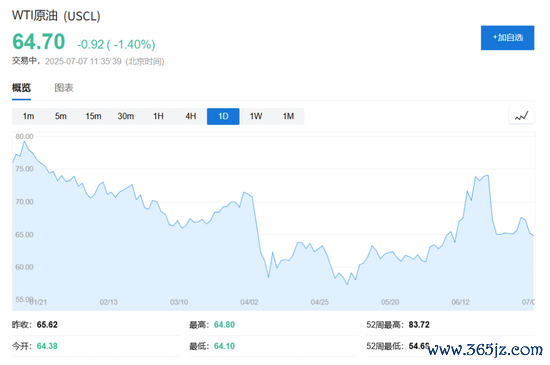Click the 64.70 current price figure

coord(39,42)
